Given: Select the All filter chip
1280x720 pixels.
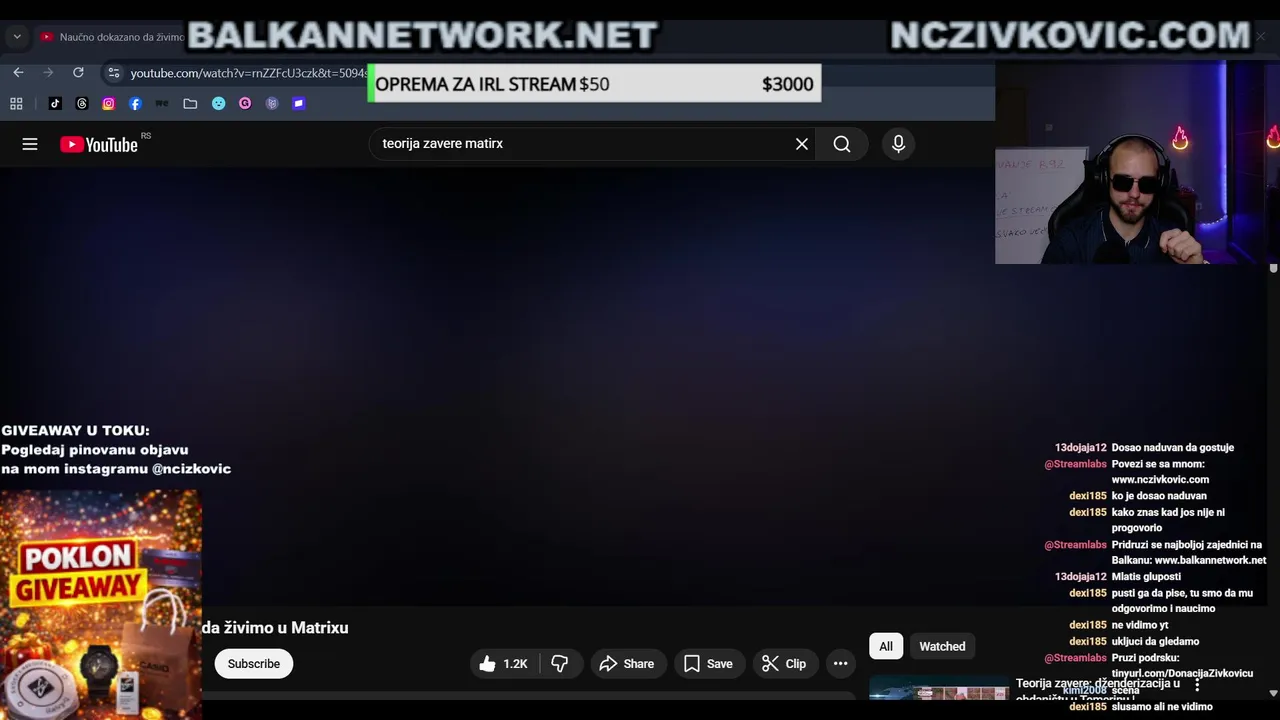Looking at the screenshot, I should coord(886,647).
